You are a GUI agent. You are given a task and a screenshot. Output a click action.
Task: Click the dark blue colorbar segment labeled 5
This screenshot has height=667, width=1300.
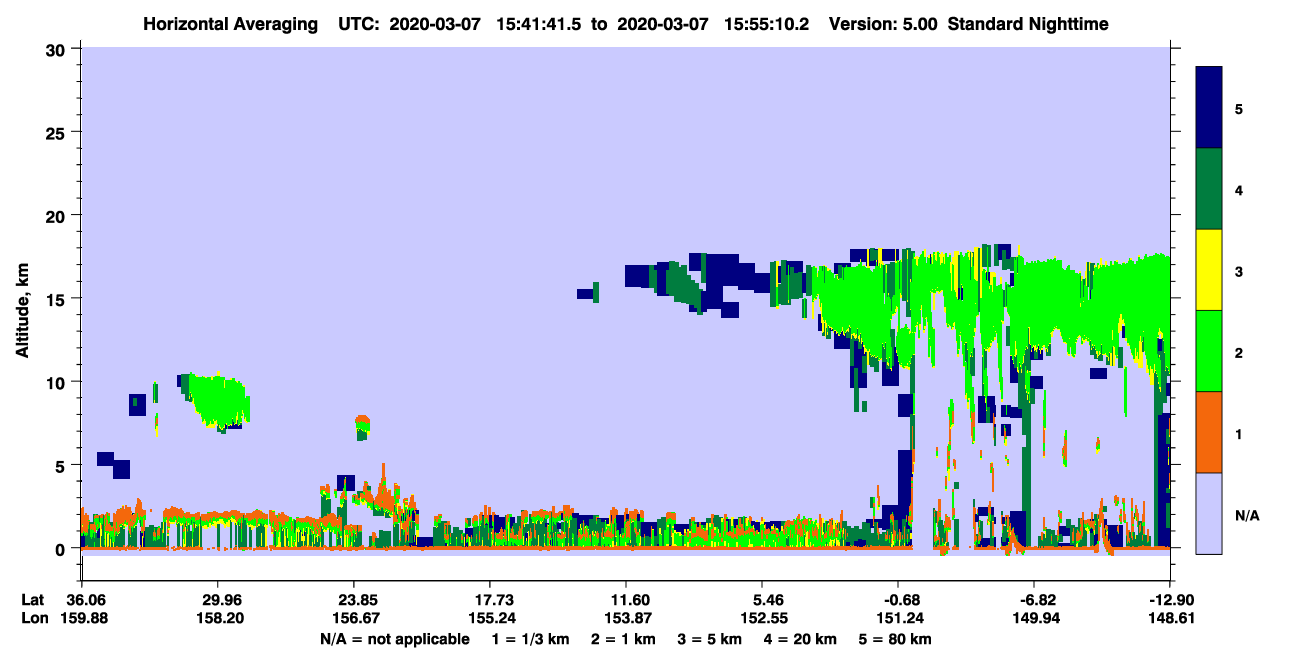(x=1209, y=108)
